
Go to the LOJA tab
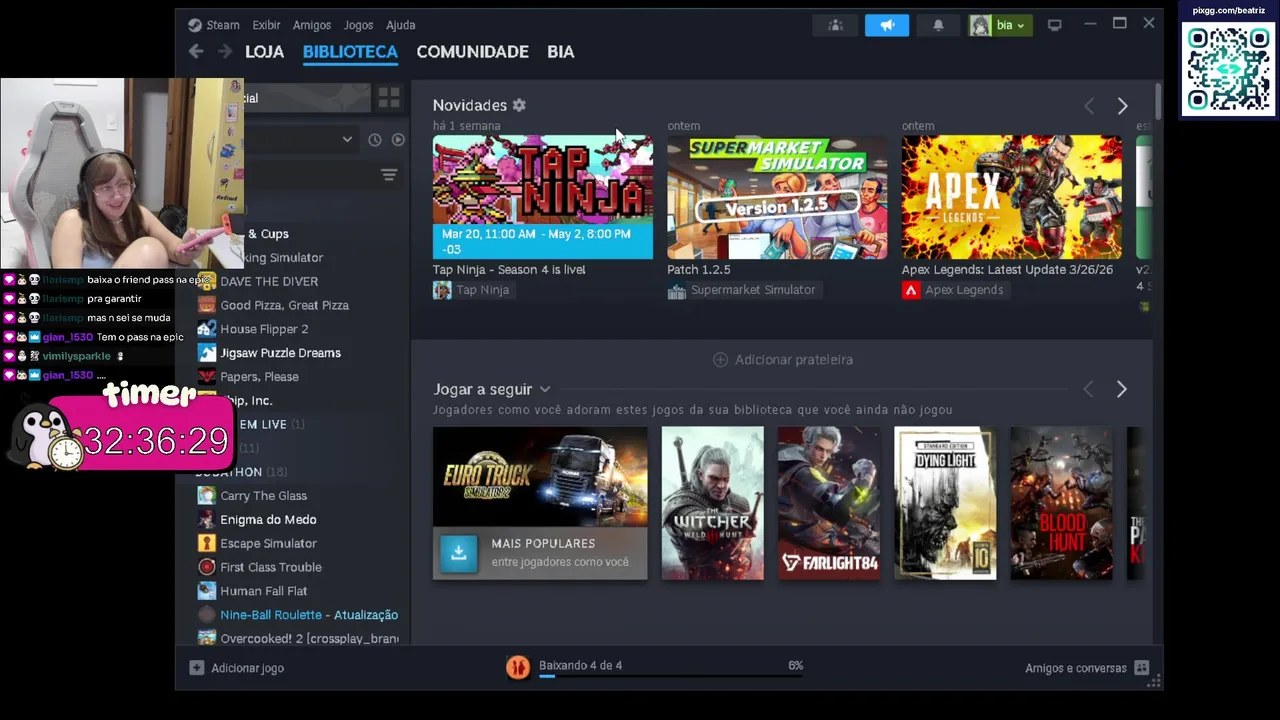[264, 52]
